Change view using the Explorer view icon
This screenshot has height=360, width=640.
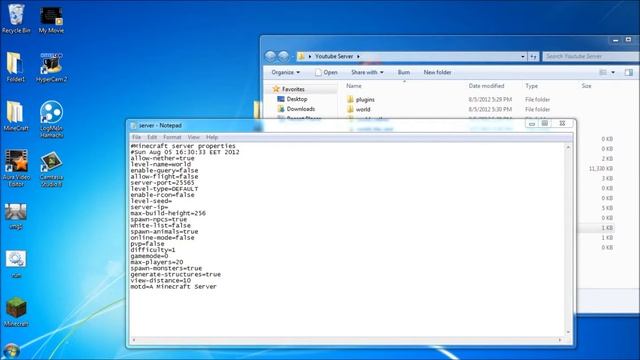(x=603, y=72)
